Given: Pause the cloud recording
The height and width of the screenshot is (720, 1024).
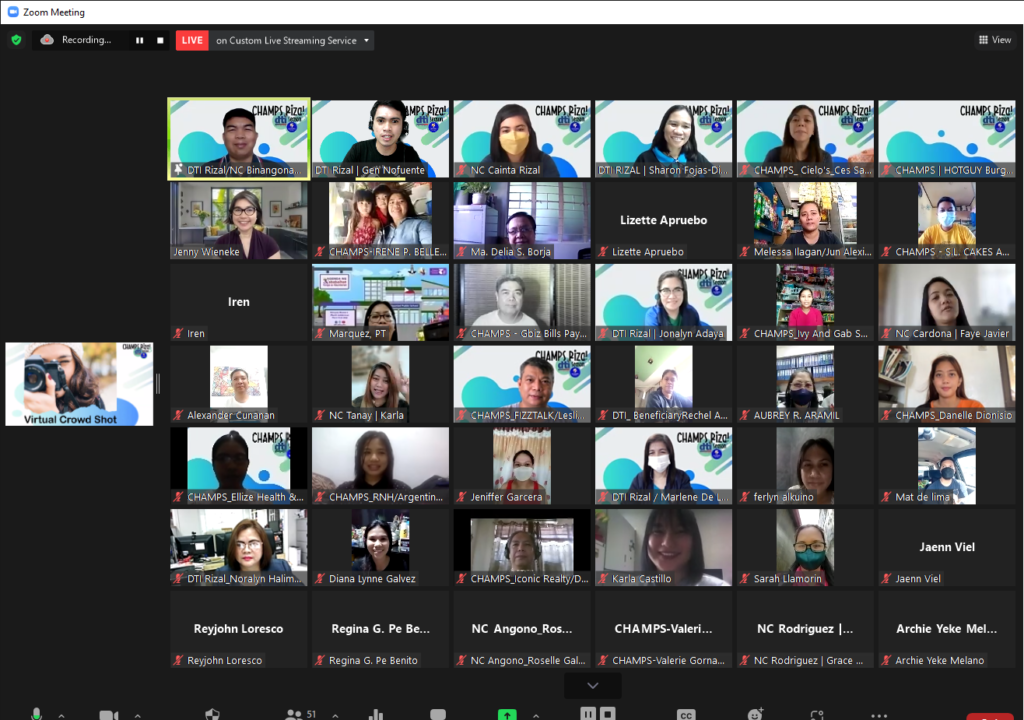Looking at the screenshot, I should (140, 40).
